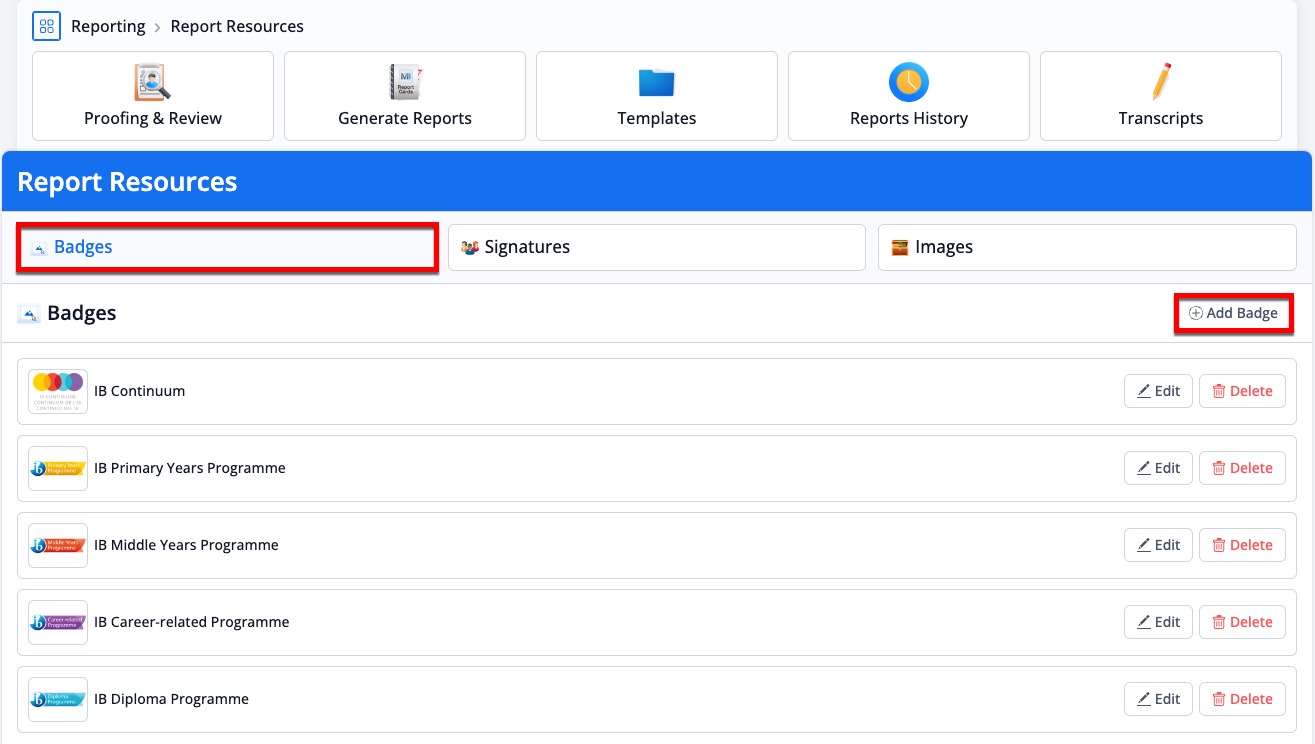1315x744 pixels.
Task: Click IB Primary Years Programme badge thumbnail
Action: pyautogui.click(x=58, y=468)
